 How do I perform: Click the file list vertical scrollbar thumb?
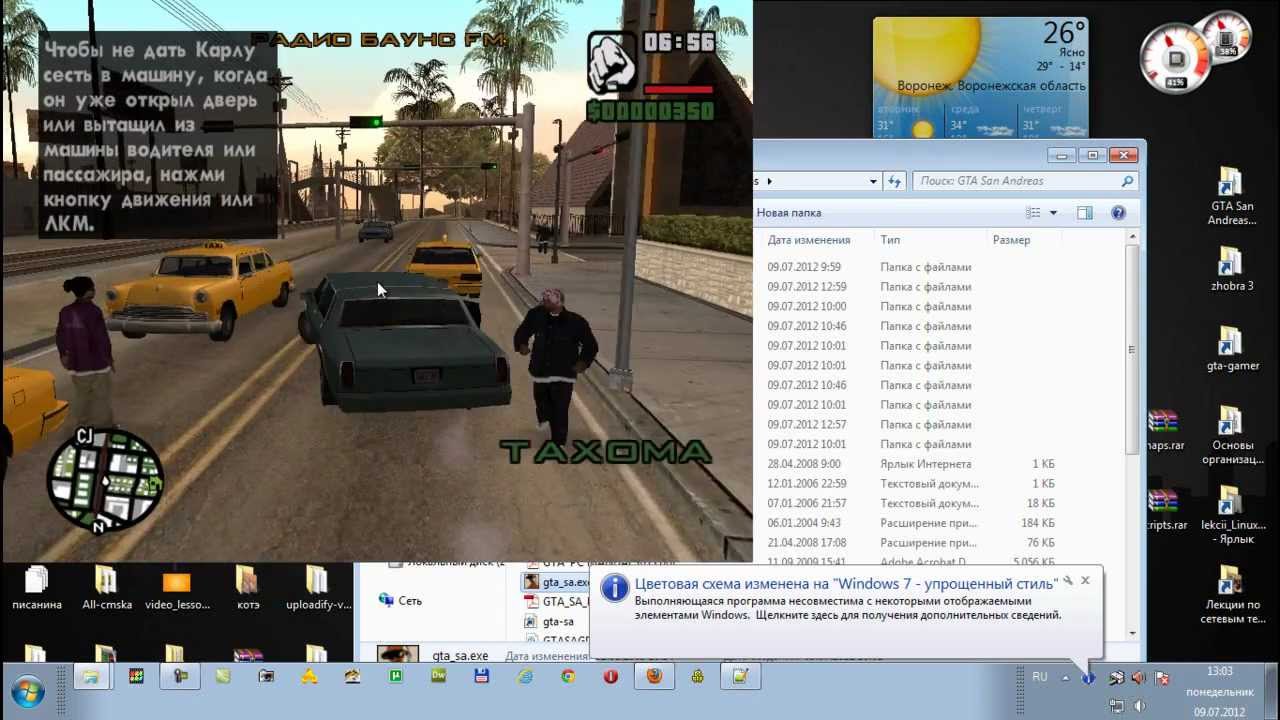[x=1132, y=350]
